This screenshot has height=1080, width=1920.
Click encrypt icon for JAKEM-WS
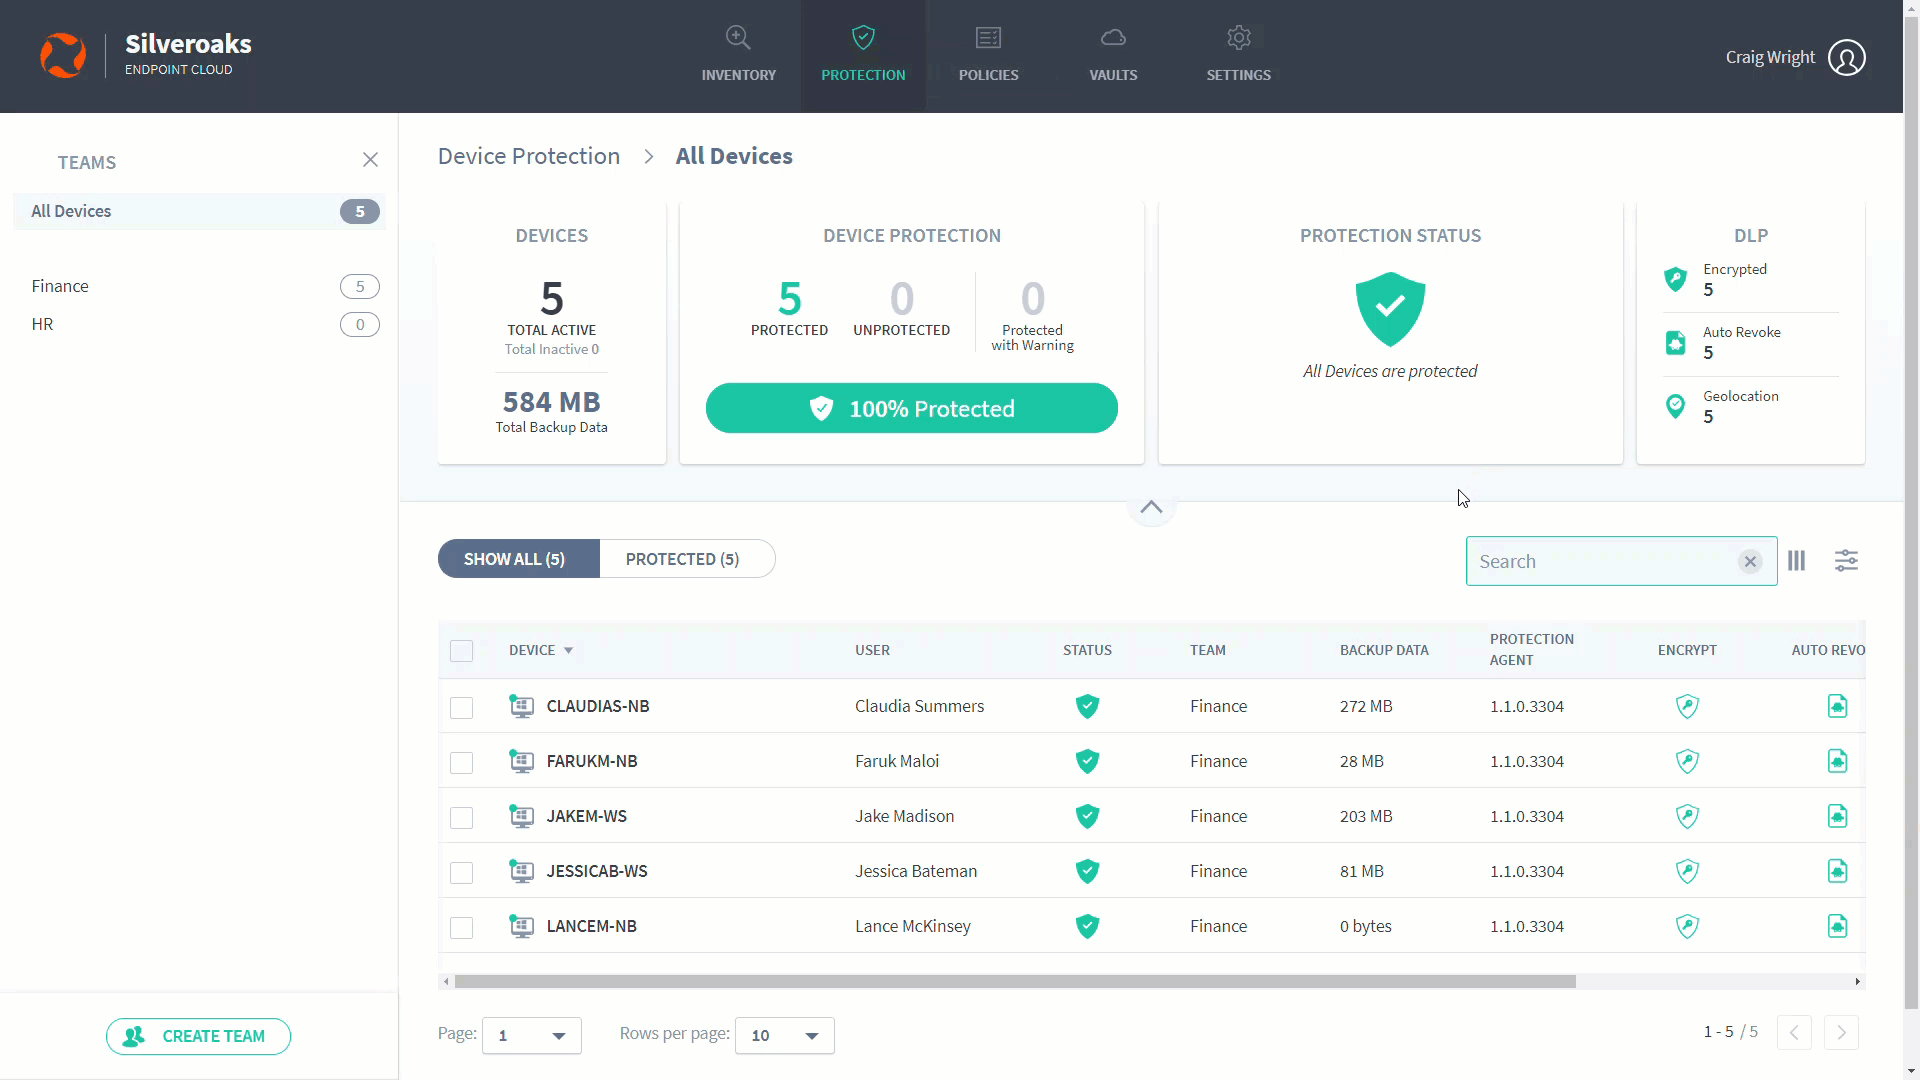[x=1687, y=816]
